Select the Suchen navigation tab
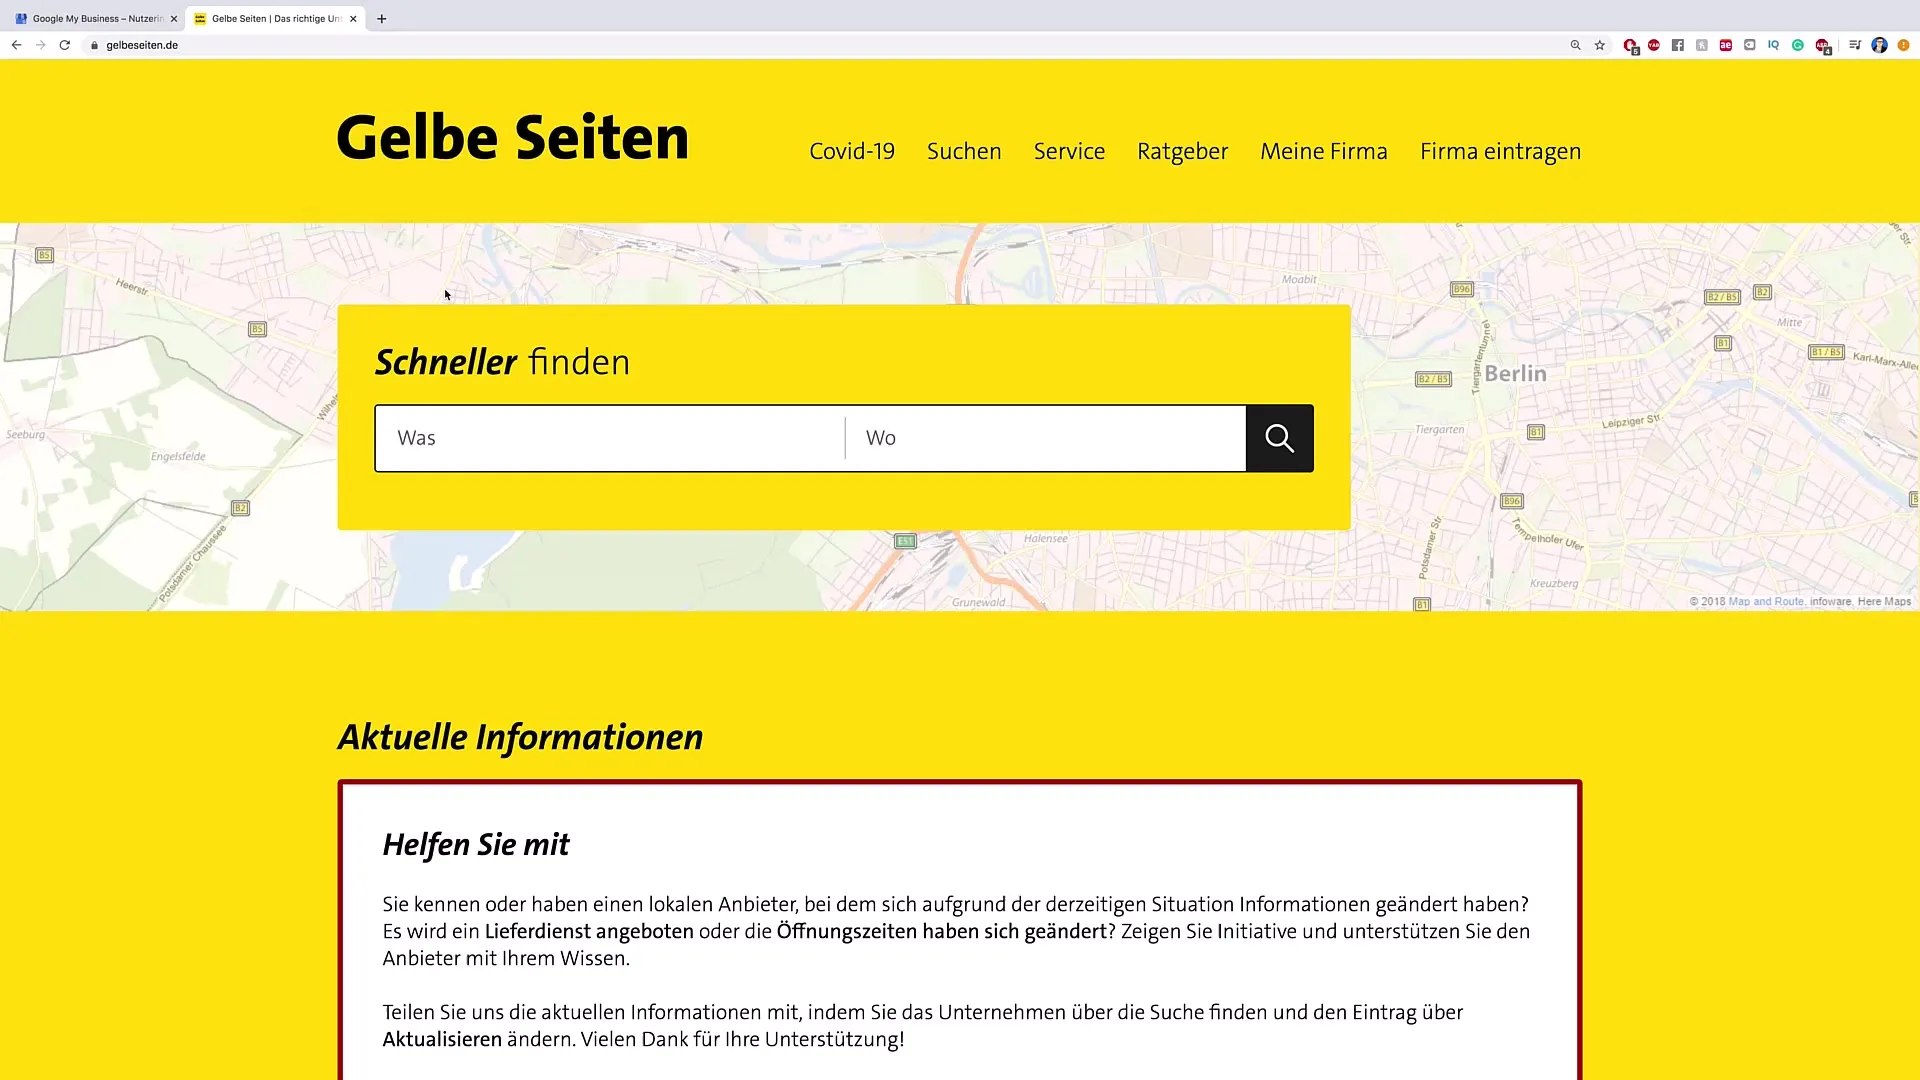 964,150
